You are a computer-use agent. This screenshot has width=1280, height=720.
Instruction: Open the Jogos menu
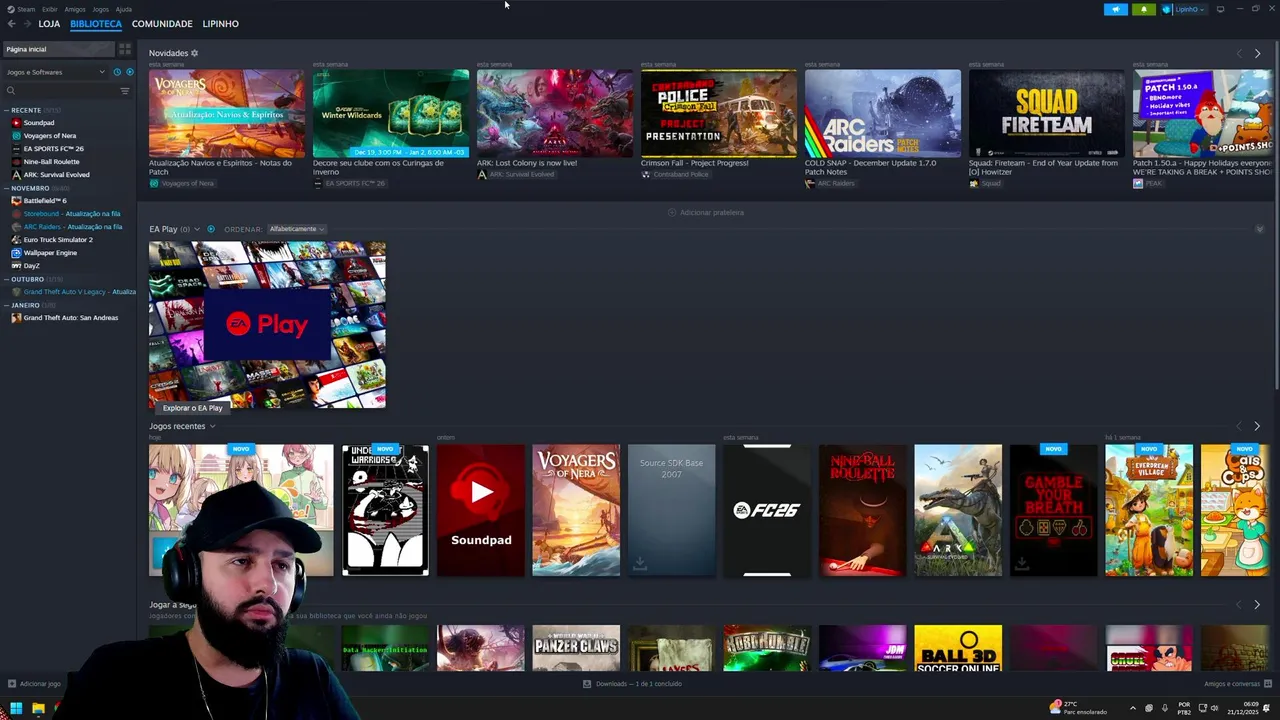100,9
